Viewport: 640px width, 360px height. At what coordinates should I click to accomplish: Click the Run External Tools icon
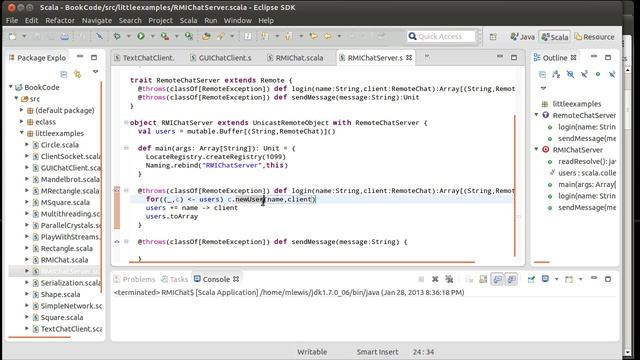pyautogui.click(x=165, y=36)
